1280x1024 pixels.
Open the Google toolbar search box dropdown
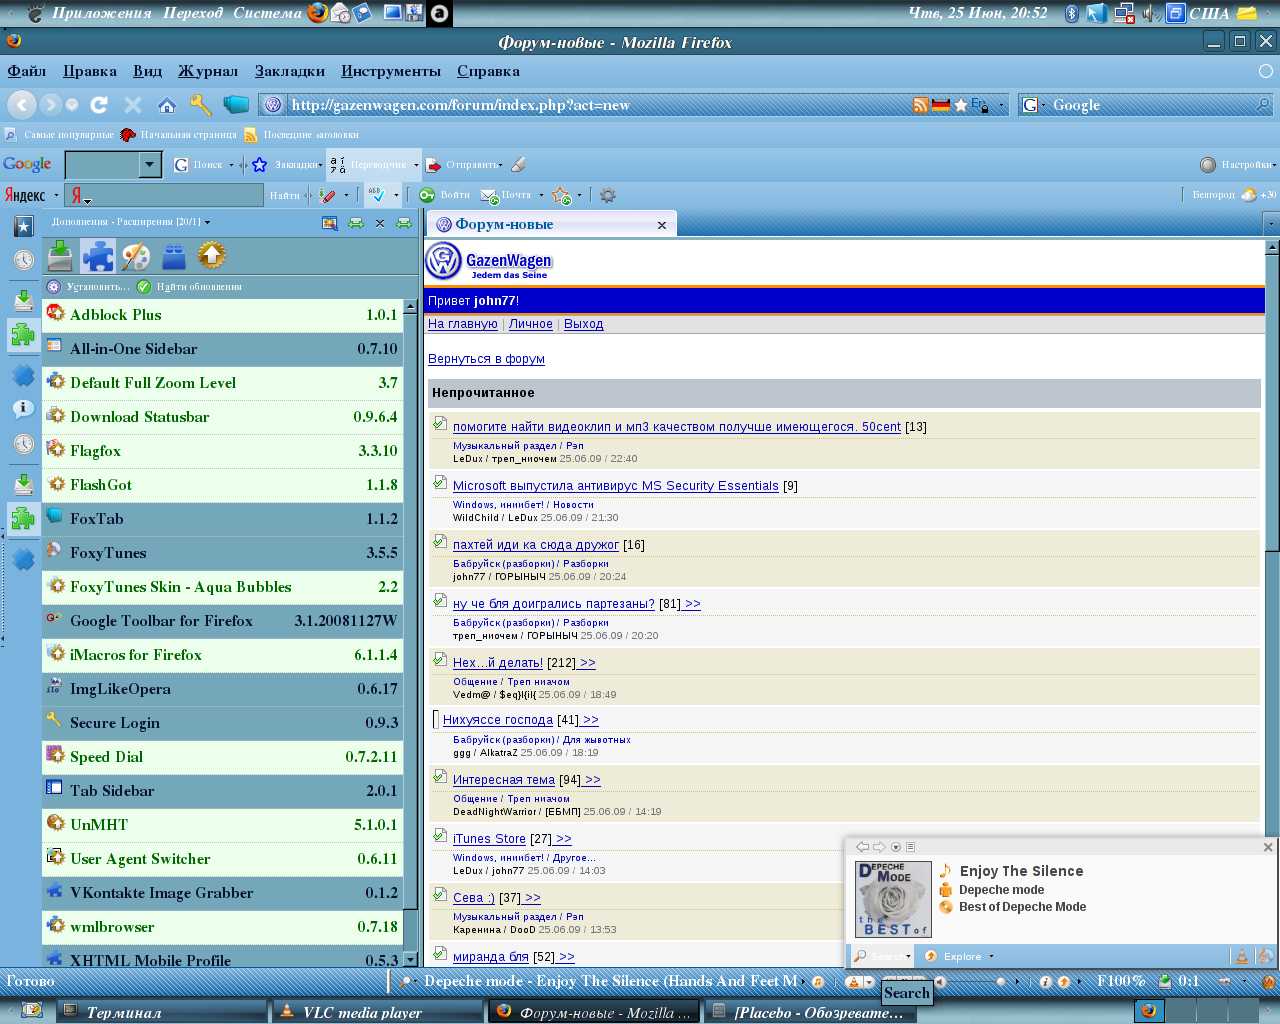click(150, 165)
